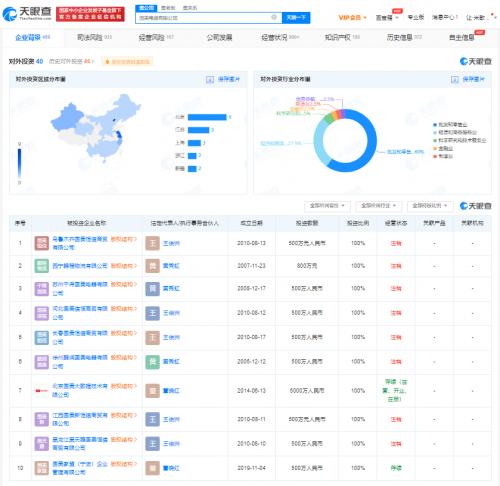Switch to the 公司发展 tab
Screen dimensions: 500x486
coord(219,37)
